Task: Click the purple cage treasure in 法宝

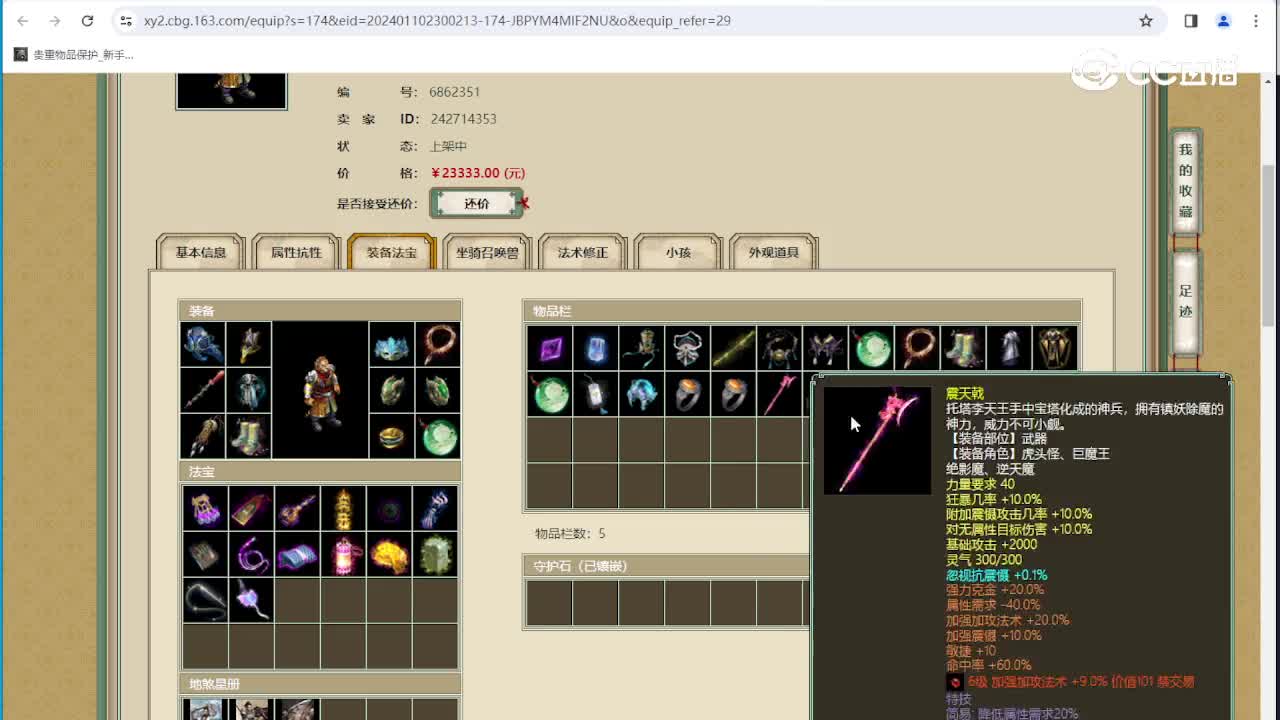Action: 205,508
